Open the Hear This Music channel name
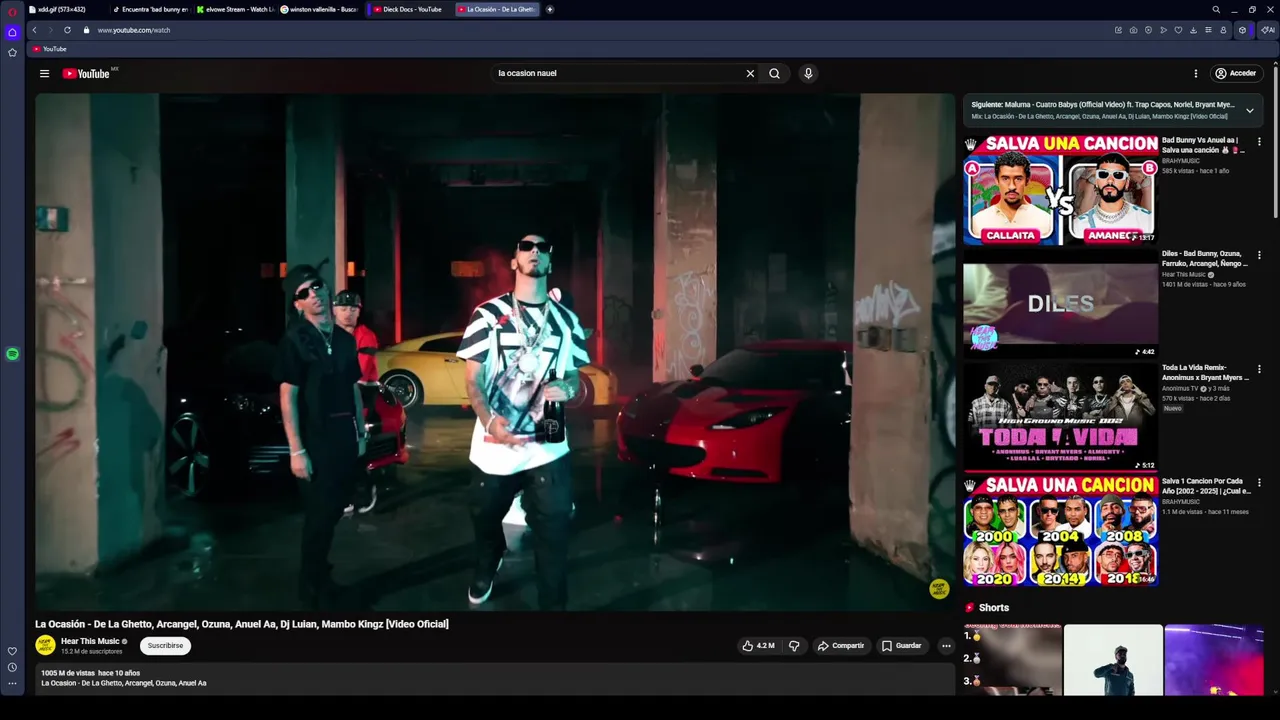 click(90, 641)
